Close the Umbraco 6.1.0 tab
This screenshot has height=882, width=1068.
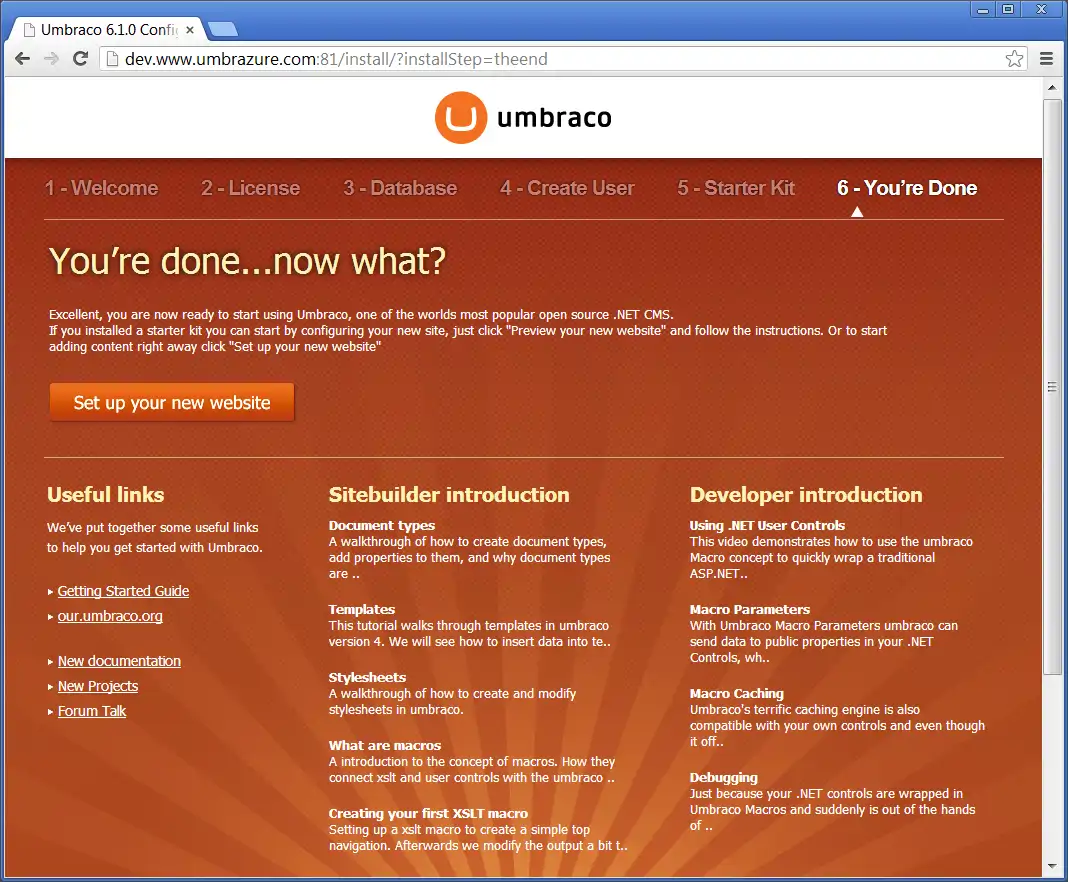[190, 30]
